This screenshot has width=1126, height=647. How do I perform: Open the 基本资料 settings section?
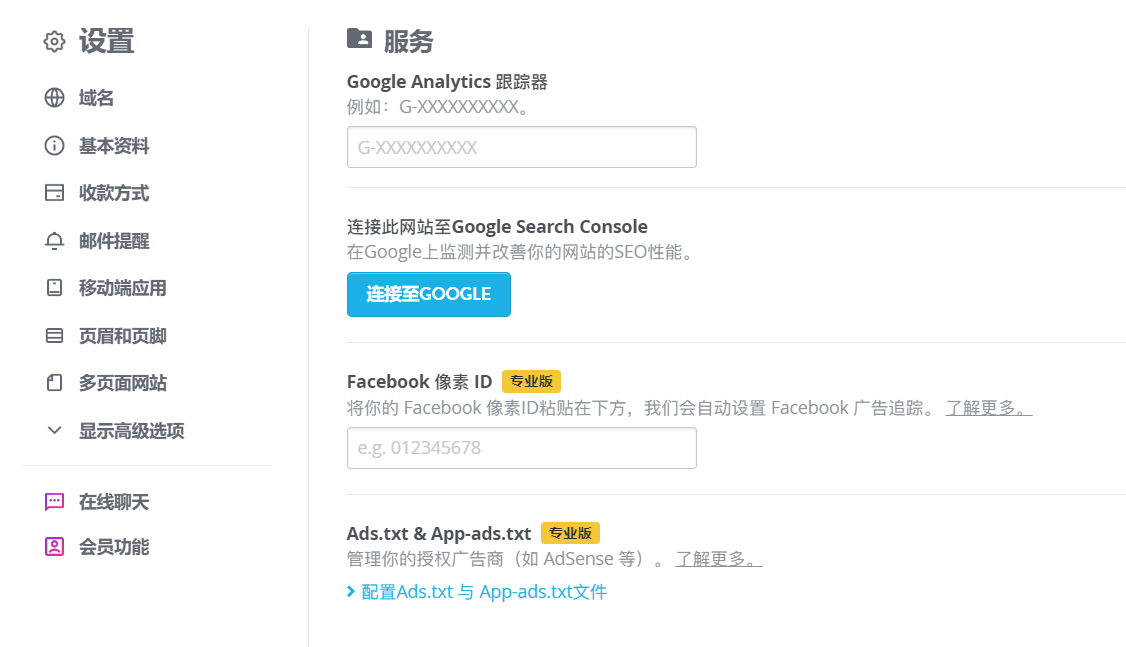point(113,146)
